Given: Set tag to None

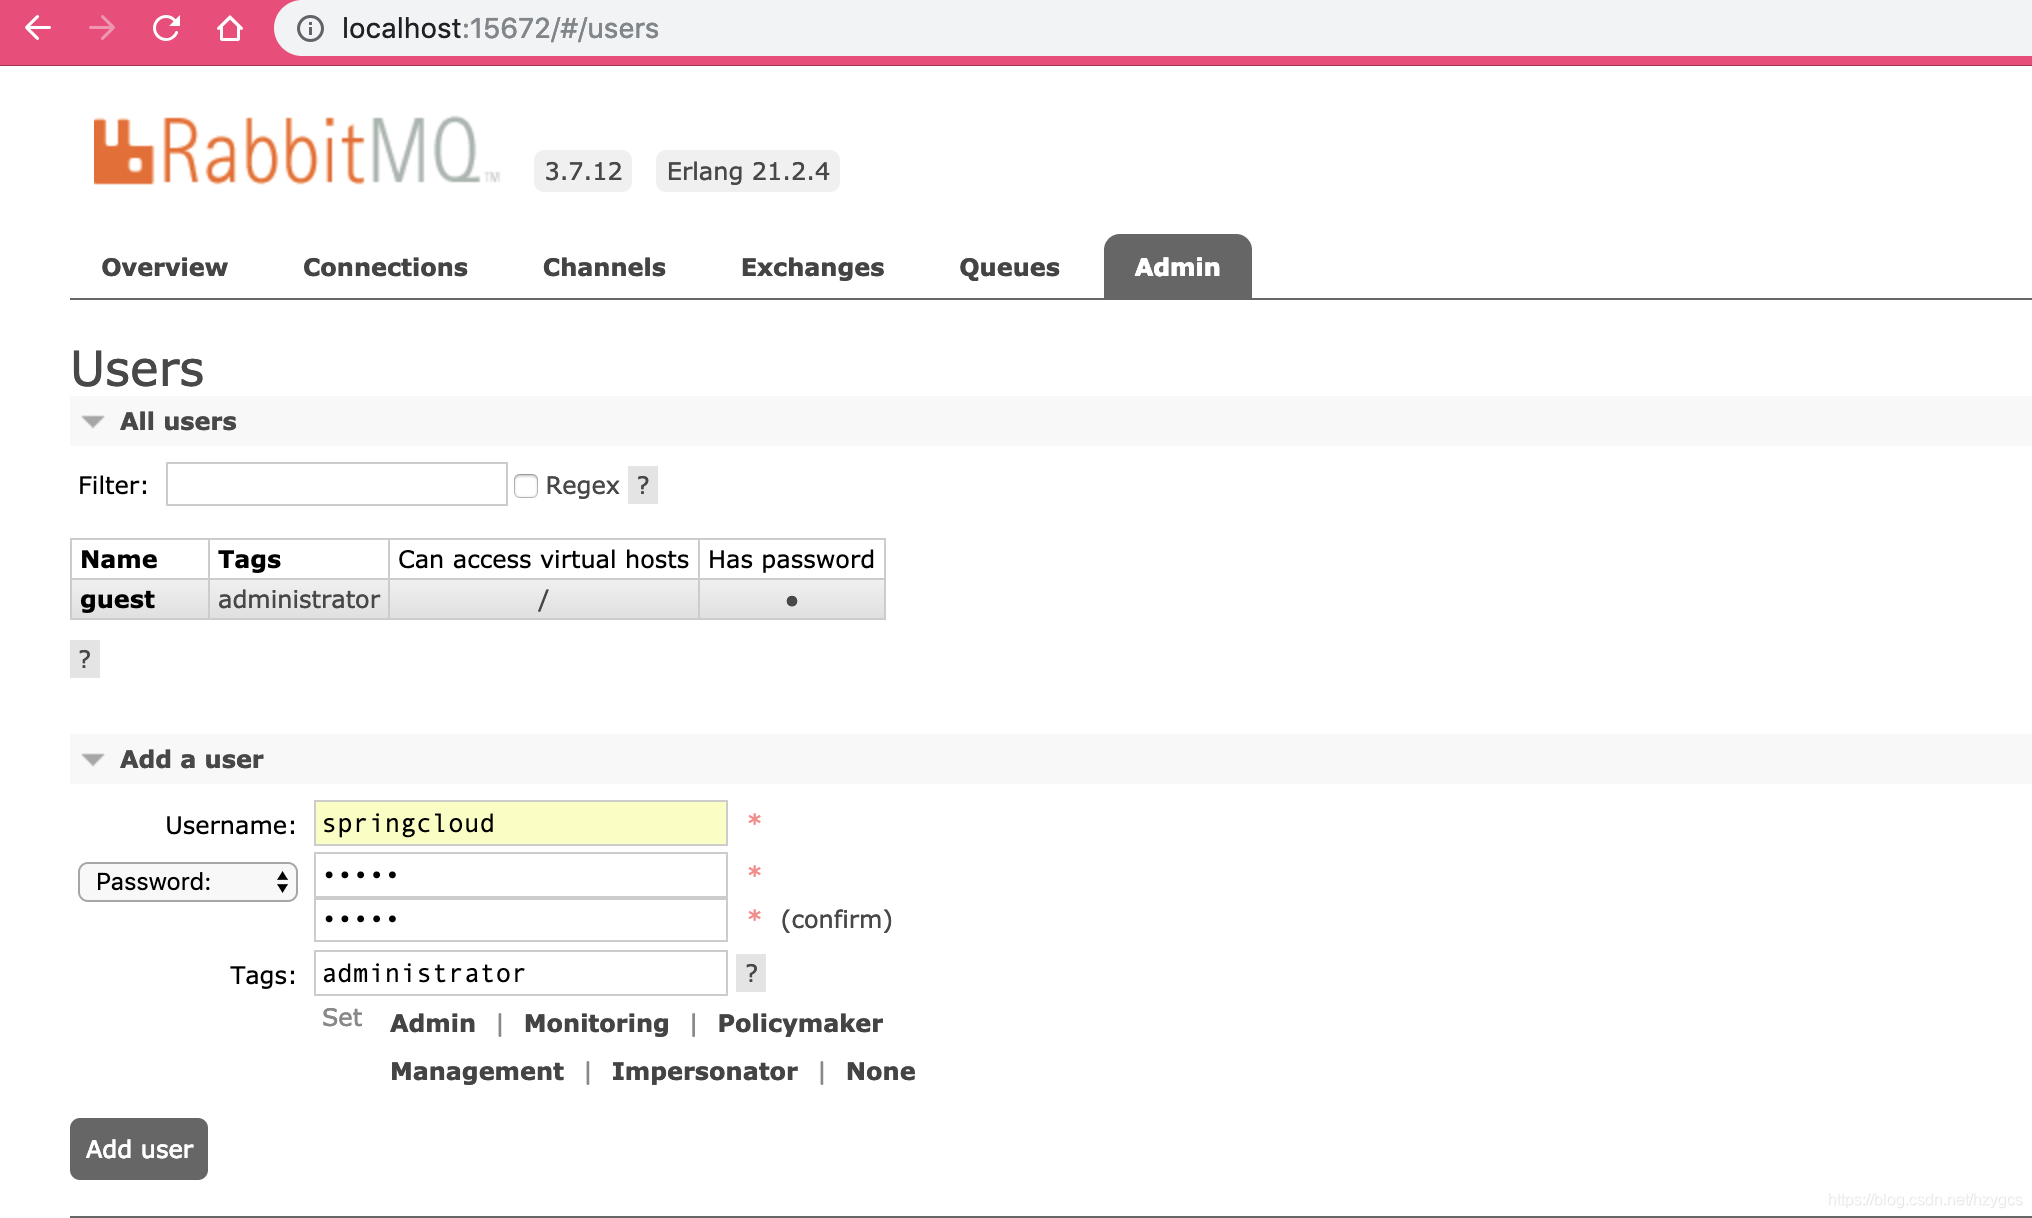Looking at the screenshot, I should point(880,1071).
